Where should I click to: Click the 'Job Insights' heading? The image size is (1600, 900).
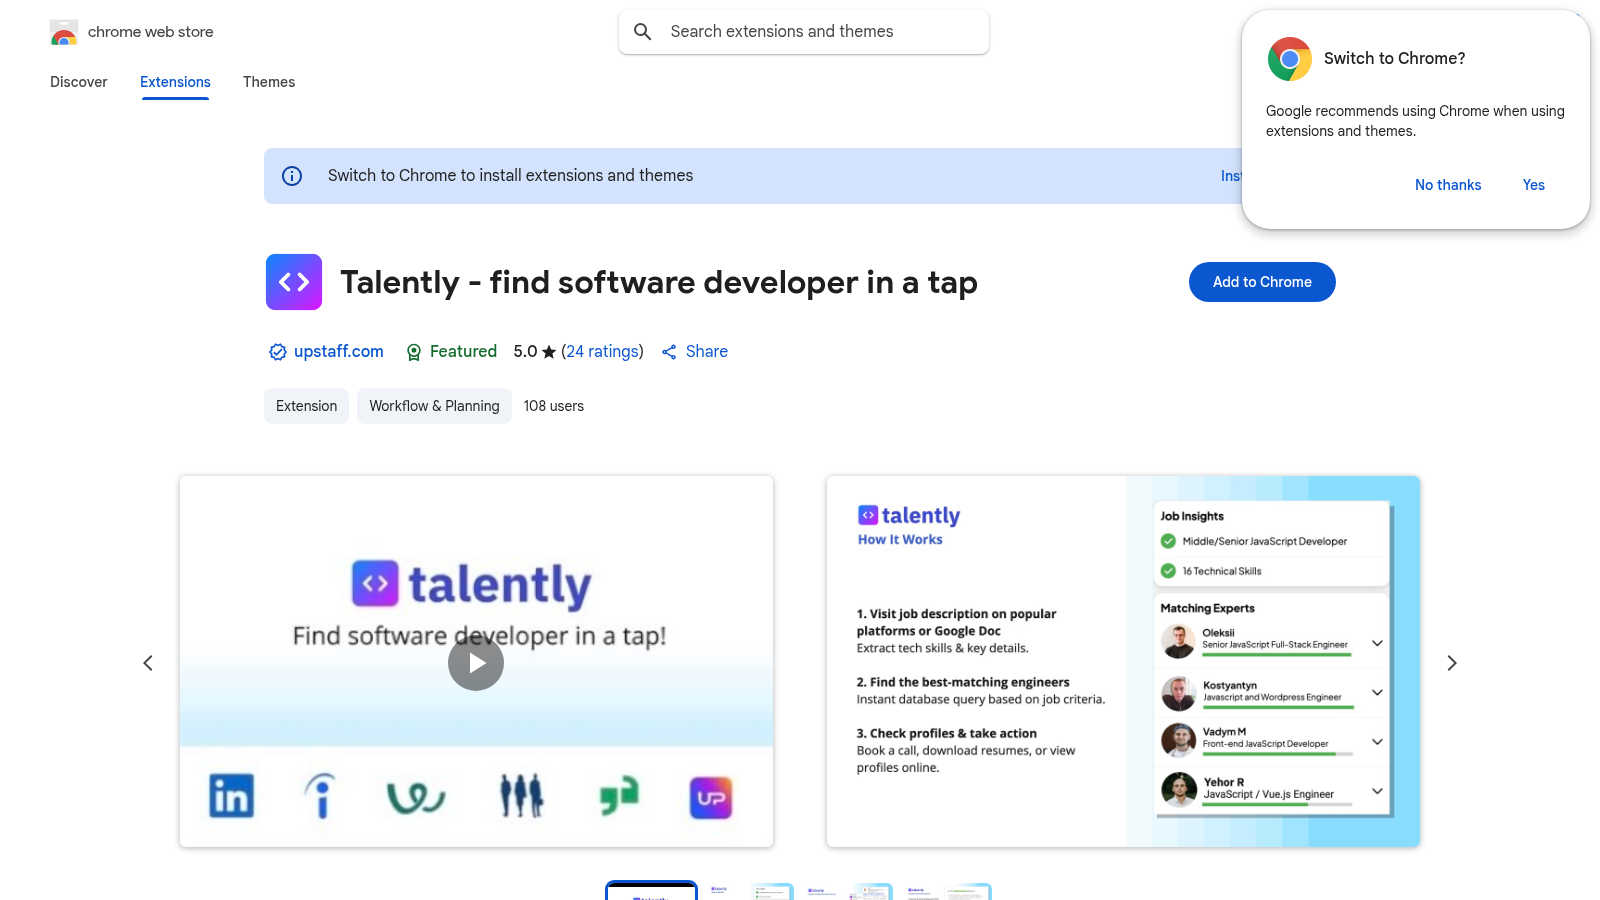(1192, 516)
